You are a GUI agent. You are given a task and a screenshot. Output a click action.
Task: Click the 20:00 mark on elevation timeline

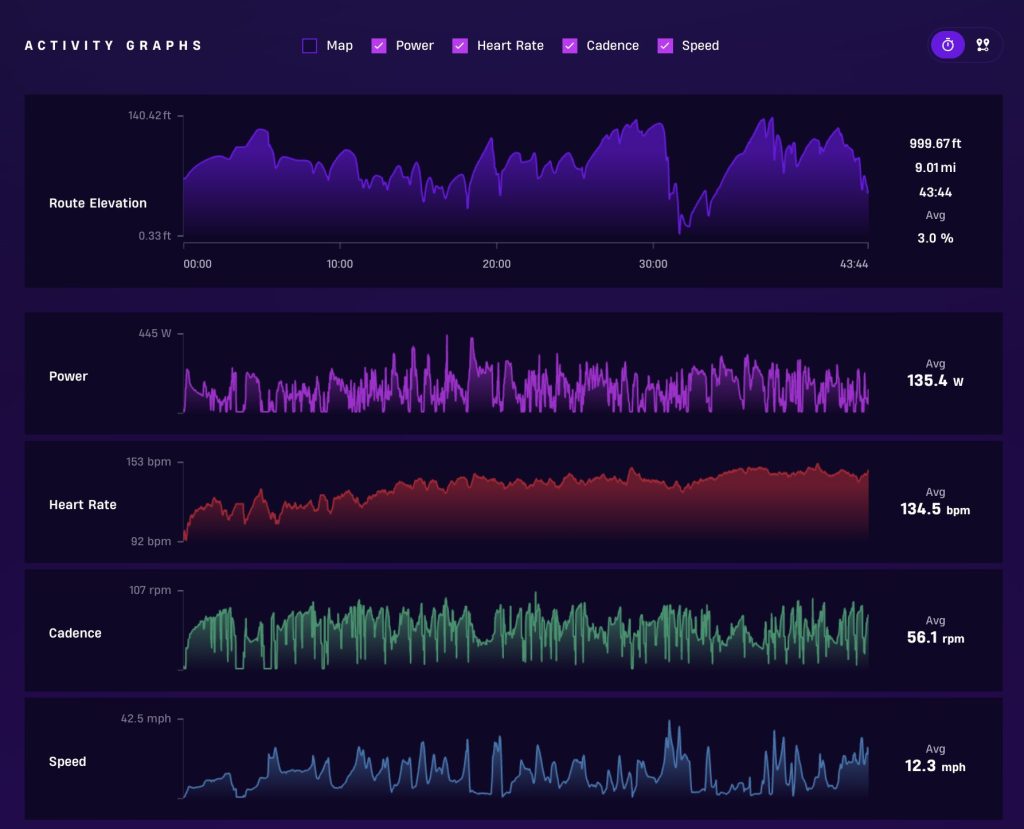(496, 264)
